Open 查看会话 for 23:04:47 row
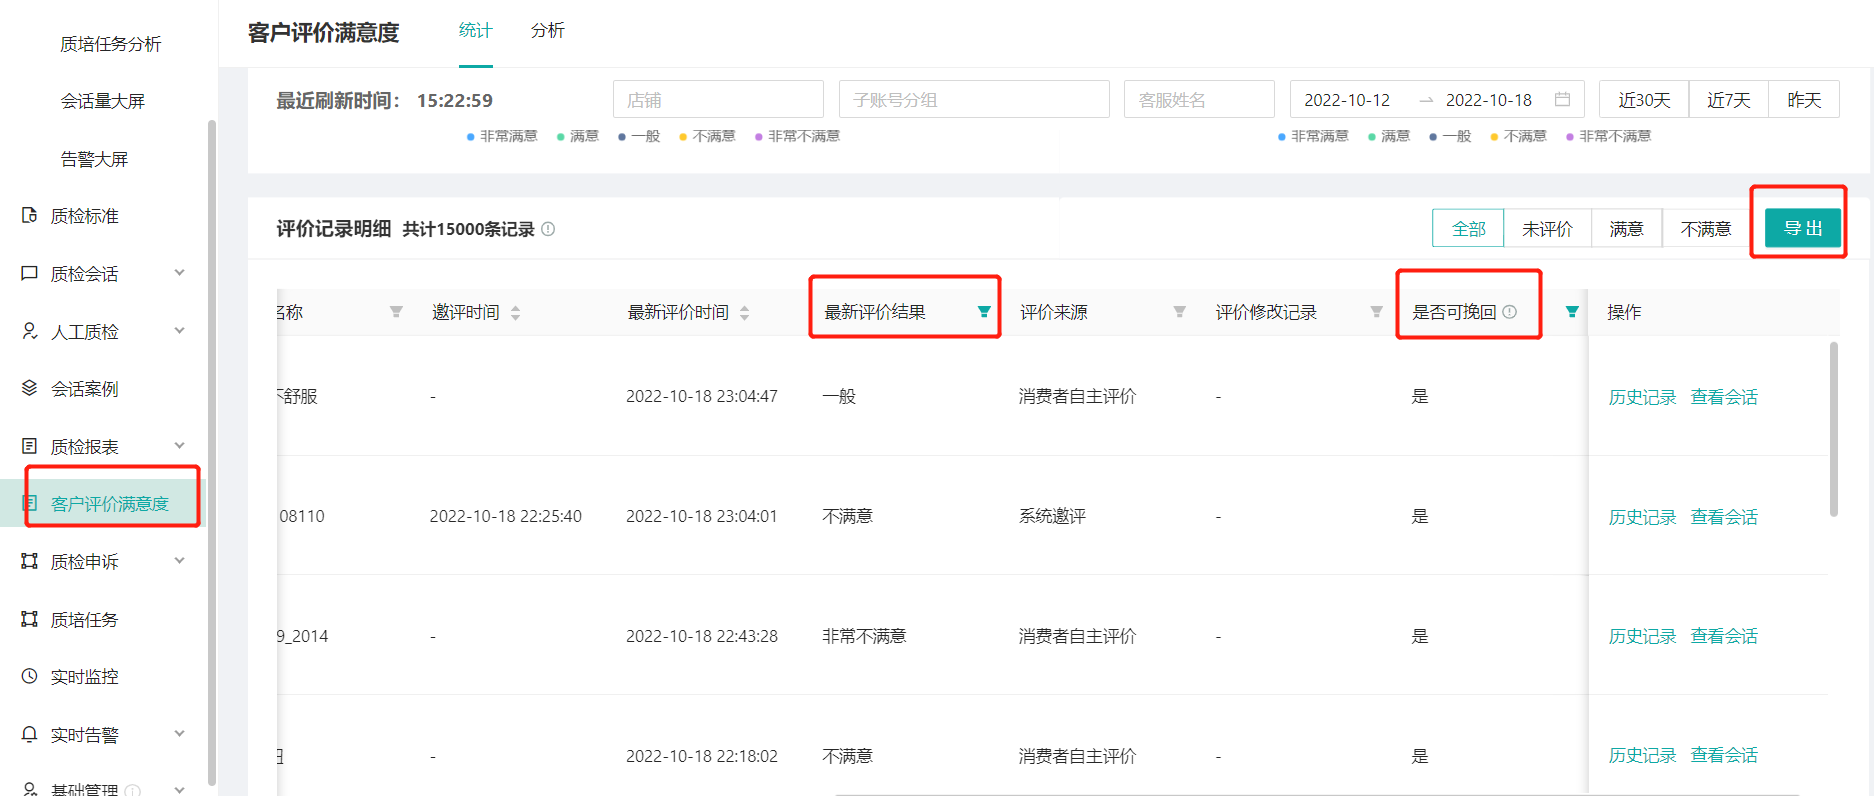1874x796 pixels. pyautogui.click(x=1724, y=397)
